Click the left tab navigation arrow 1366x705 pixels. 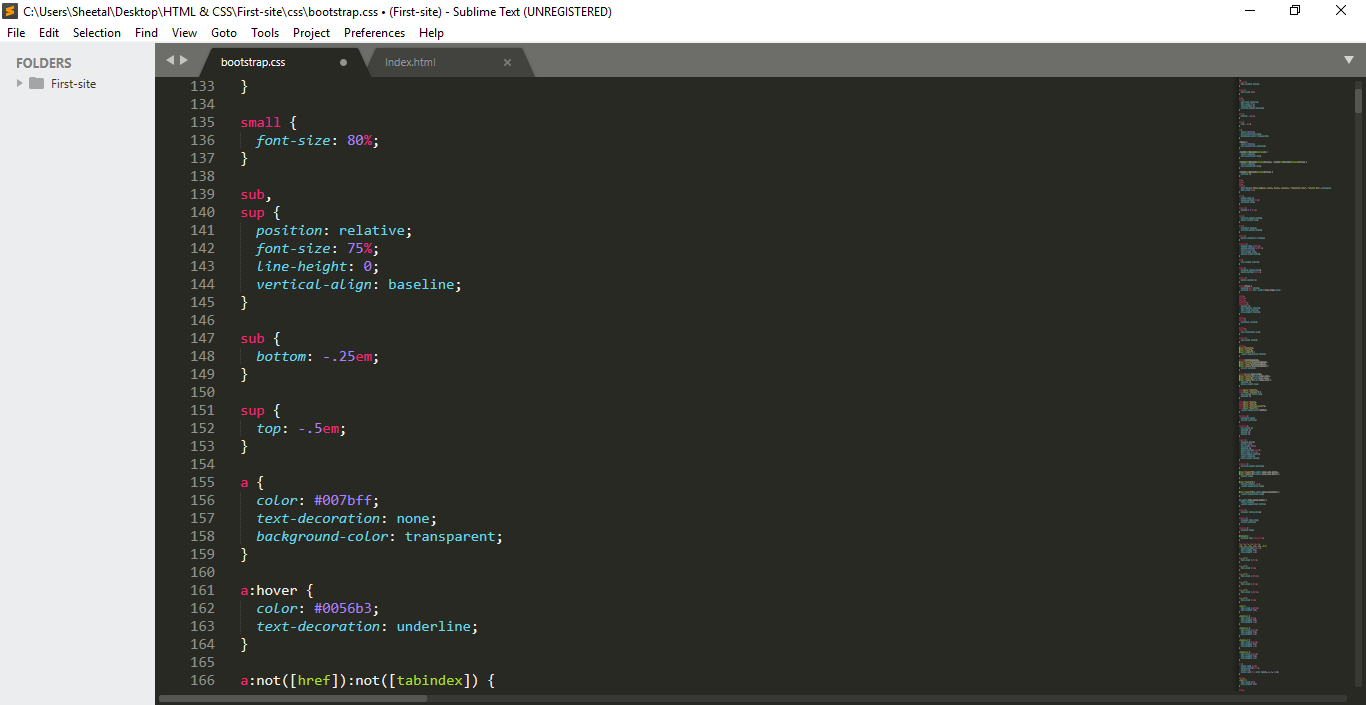click(170, 60)
